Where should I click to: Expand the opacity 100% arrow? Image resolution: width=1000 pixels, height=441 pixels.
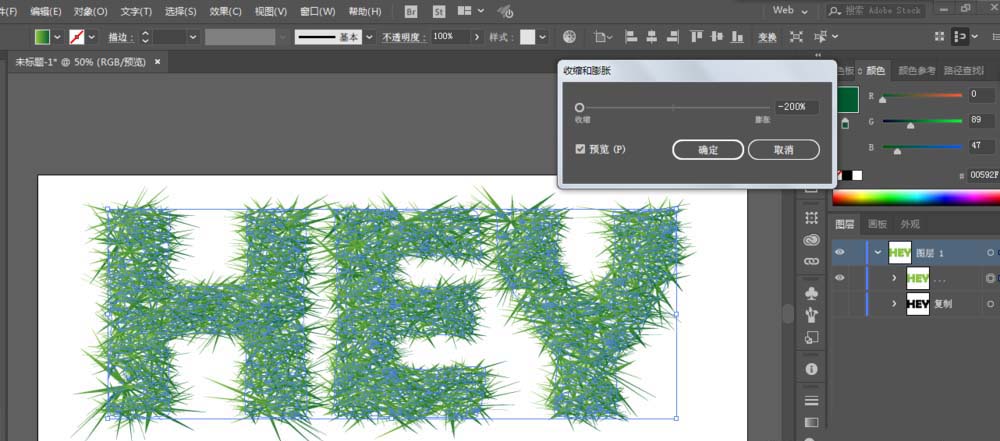click(476, 37)
